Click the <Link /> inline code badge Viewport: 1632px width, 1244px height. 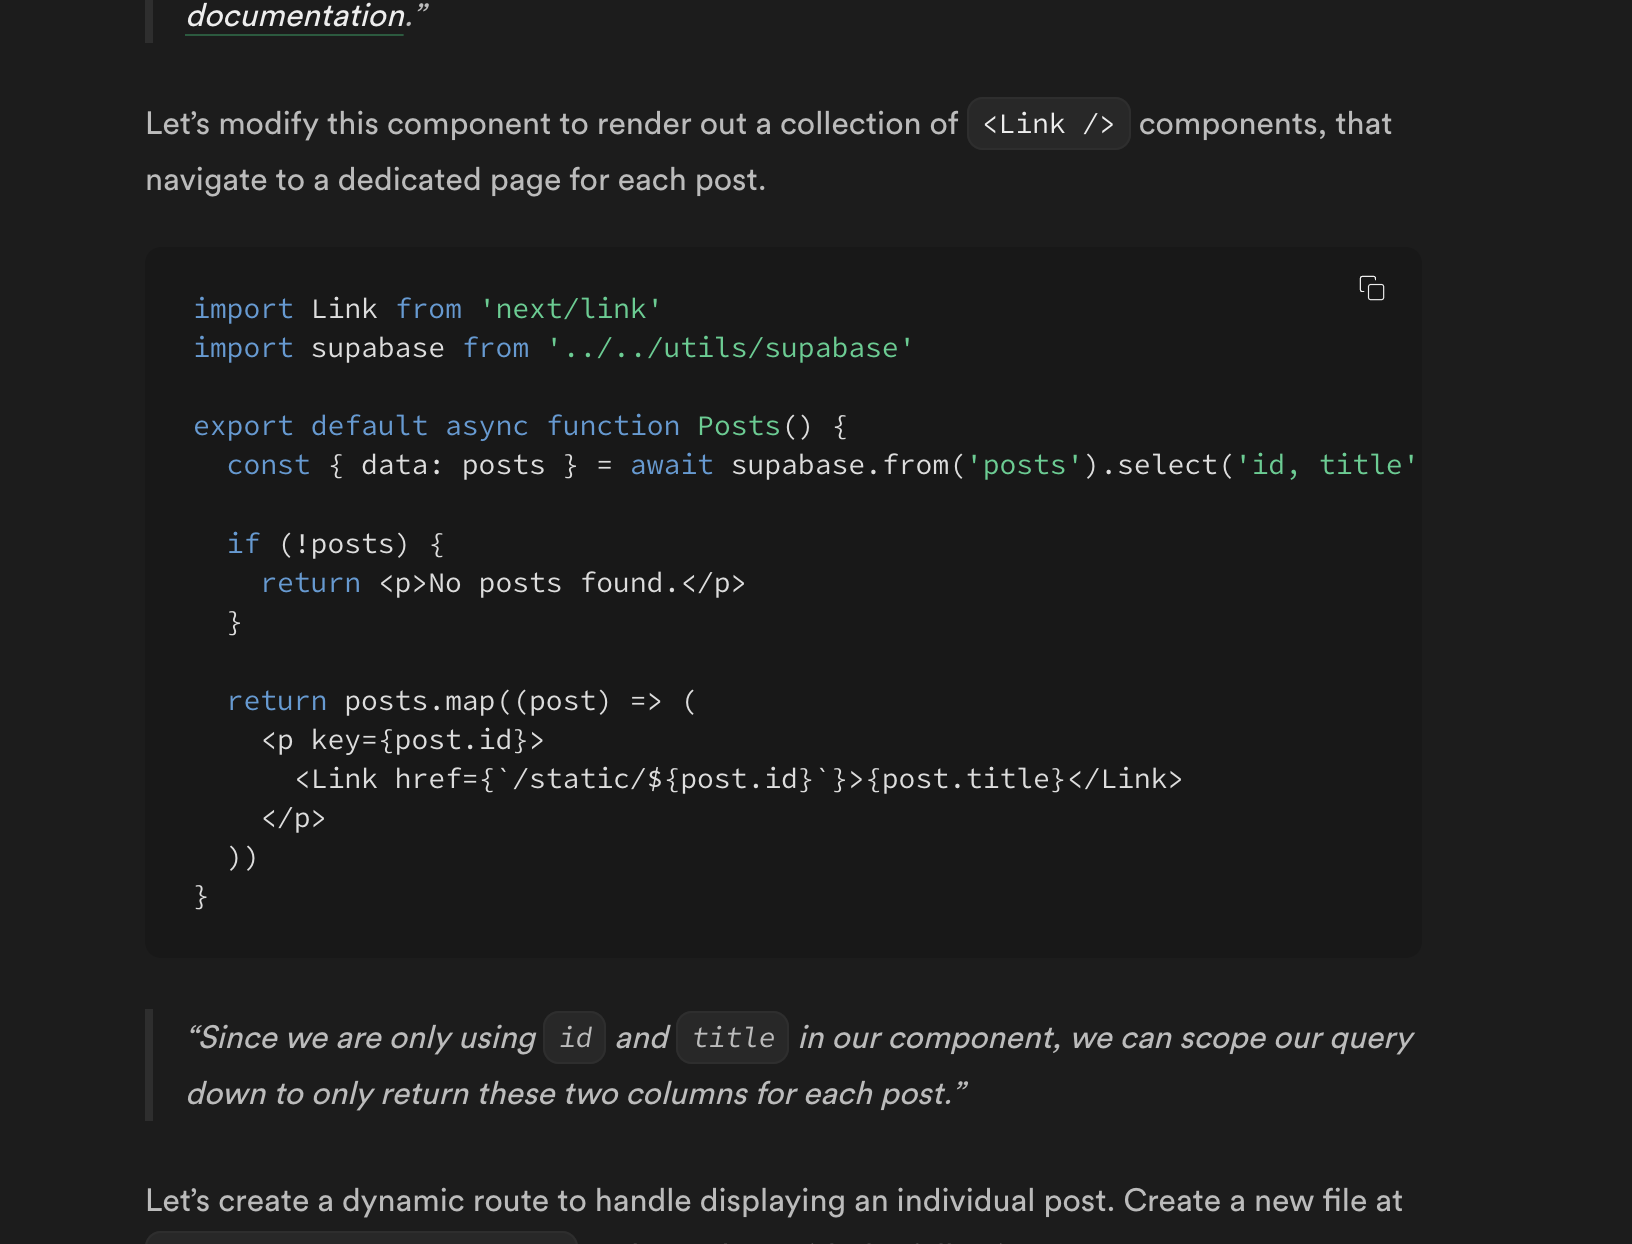pos(1047,123)
